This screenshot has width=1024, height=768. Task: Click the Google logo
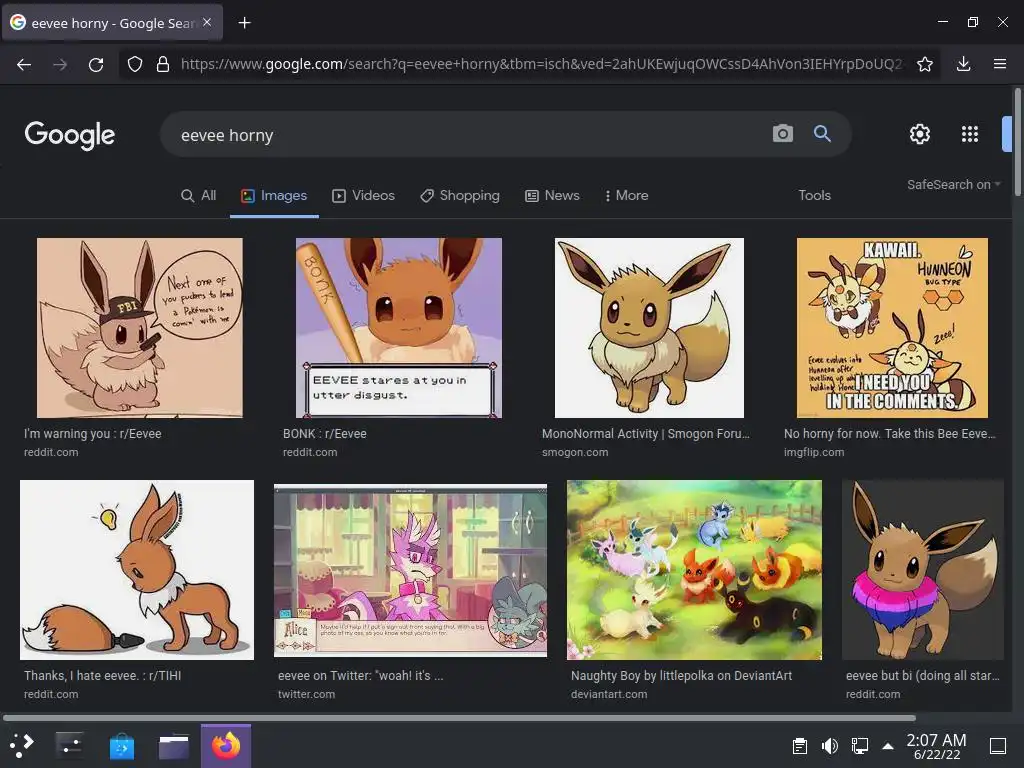coord(69,135)
